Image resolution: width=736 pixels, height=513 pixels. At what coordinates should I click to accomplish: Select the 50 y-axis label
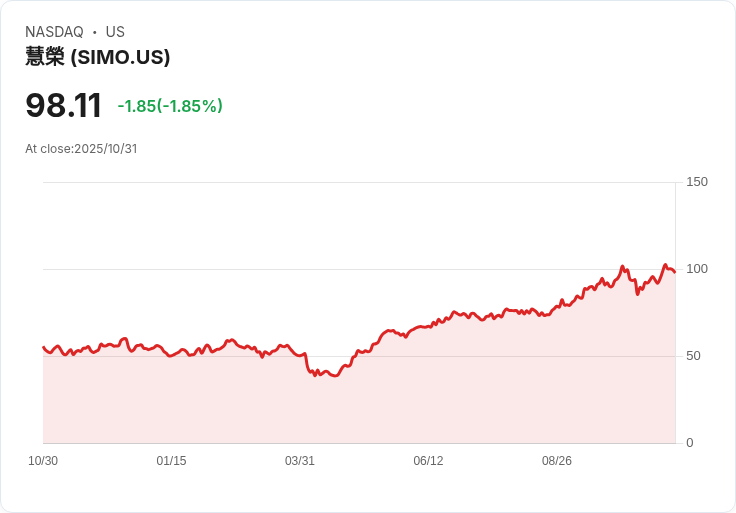pyautogui.click(x=693, y=356)
